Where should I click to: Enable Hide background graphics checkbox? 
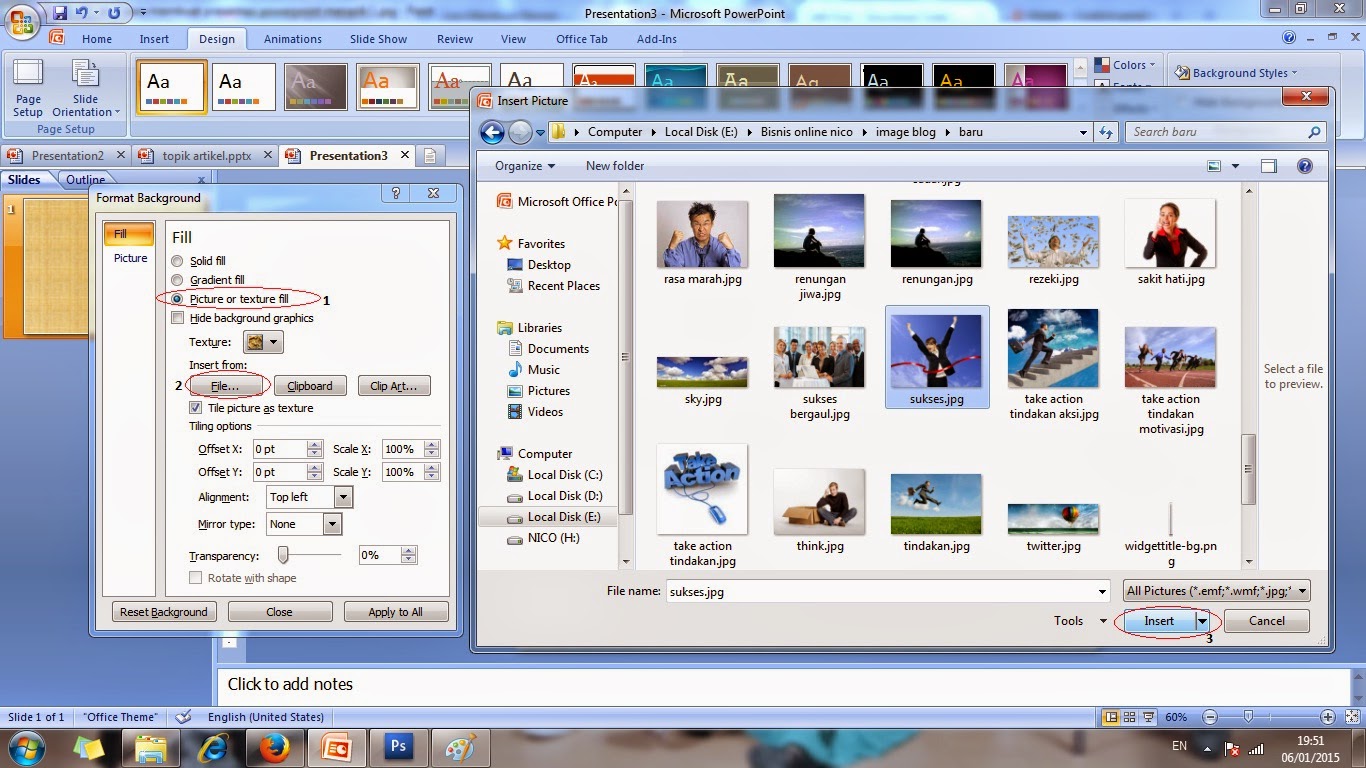tap(178, 318)
